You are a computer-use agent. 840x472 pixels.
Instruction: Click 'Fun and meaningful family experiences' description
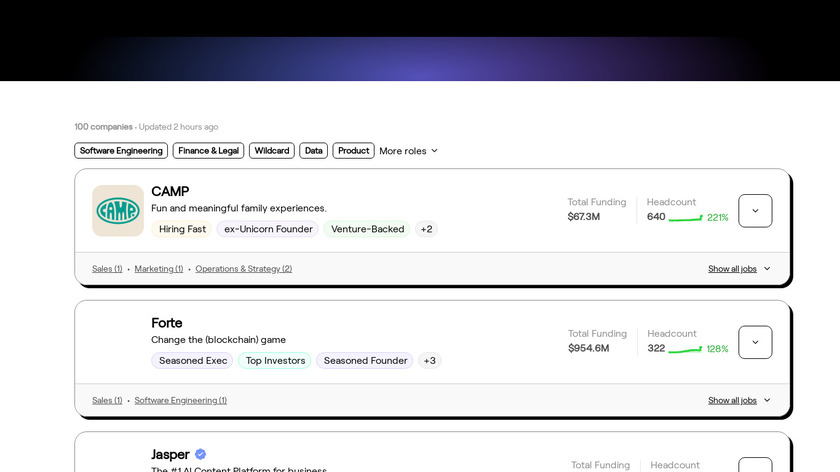click(x=239, y=208)
